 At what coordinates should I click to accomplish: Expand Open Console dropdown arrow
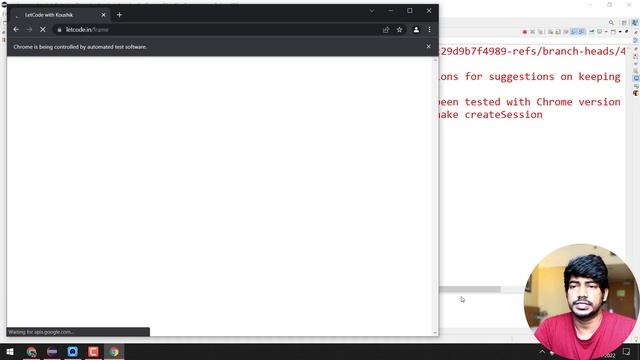620,31
